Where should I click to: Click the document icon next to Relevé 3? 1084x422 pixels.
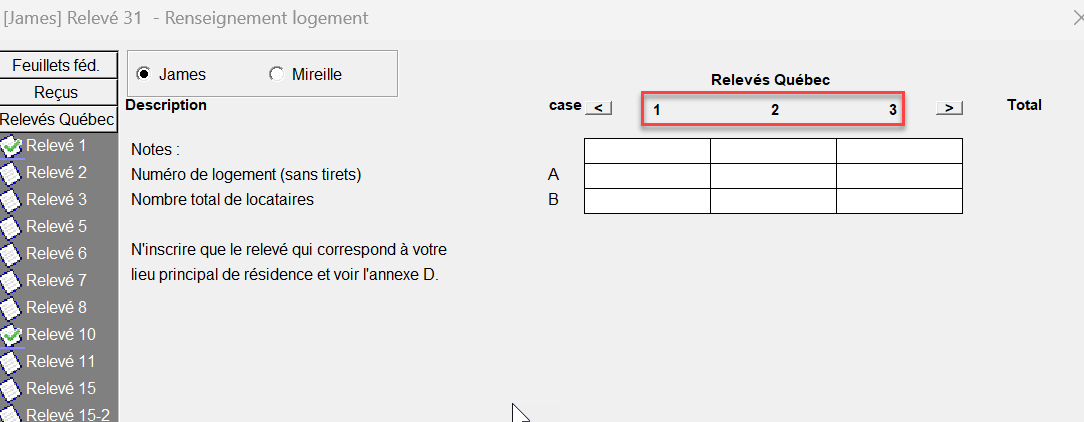[x=11, y=200]
